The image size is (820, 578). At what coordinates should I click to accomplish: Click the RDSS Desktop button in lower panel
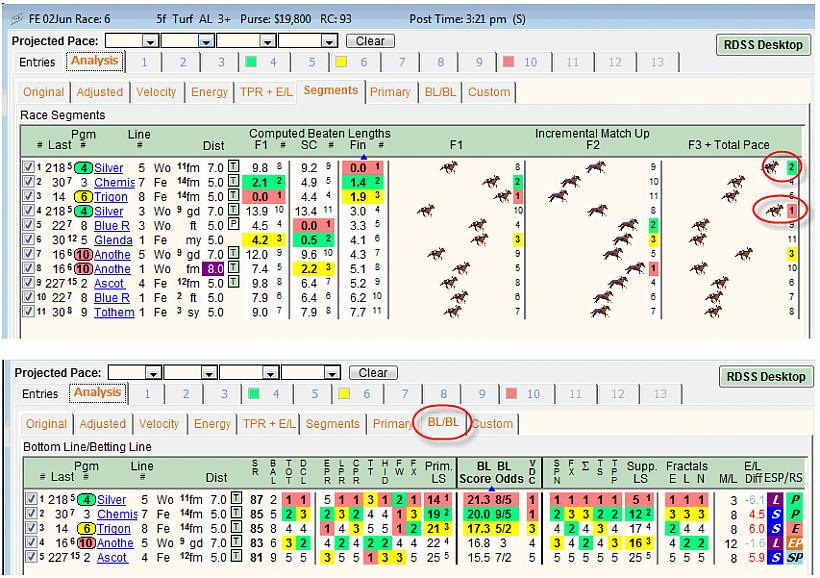click(766, 377)
